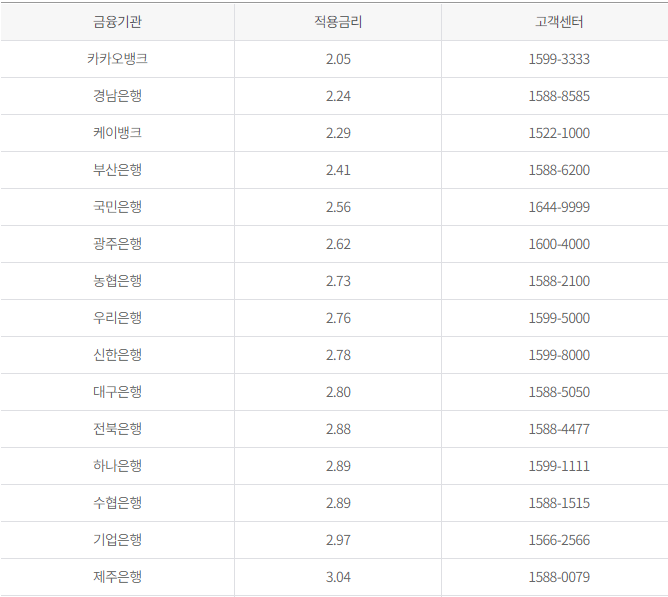Select the 신한은행 bank name cell
668x597 pixels.
117,355
